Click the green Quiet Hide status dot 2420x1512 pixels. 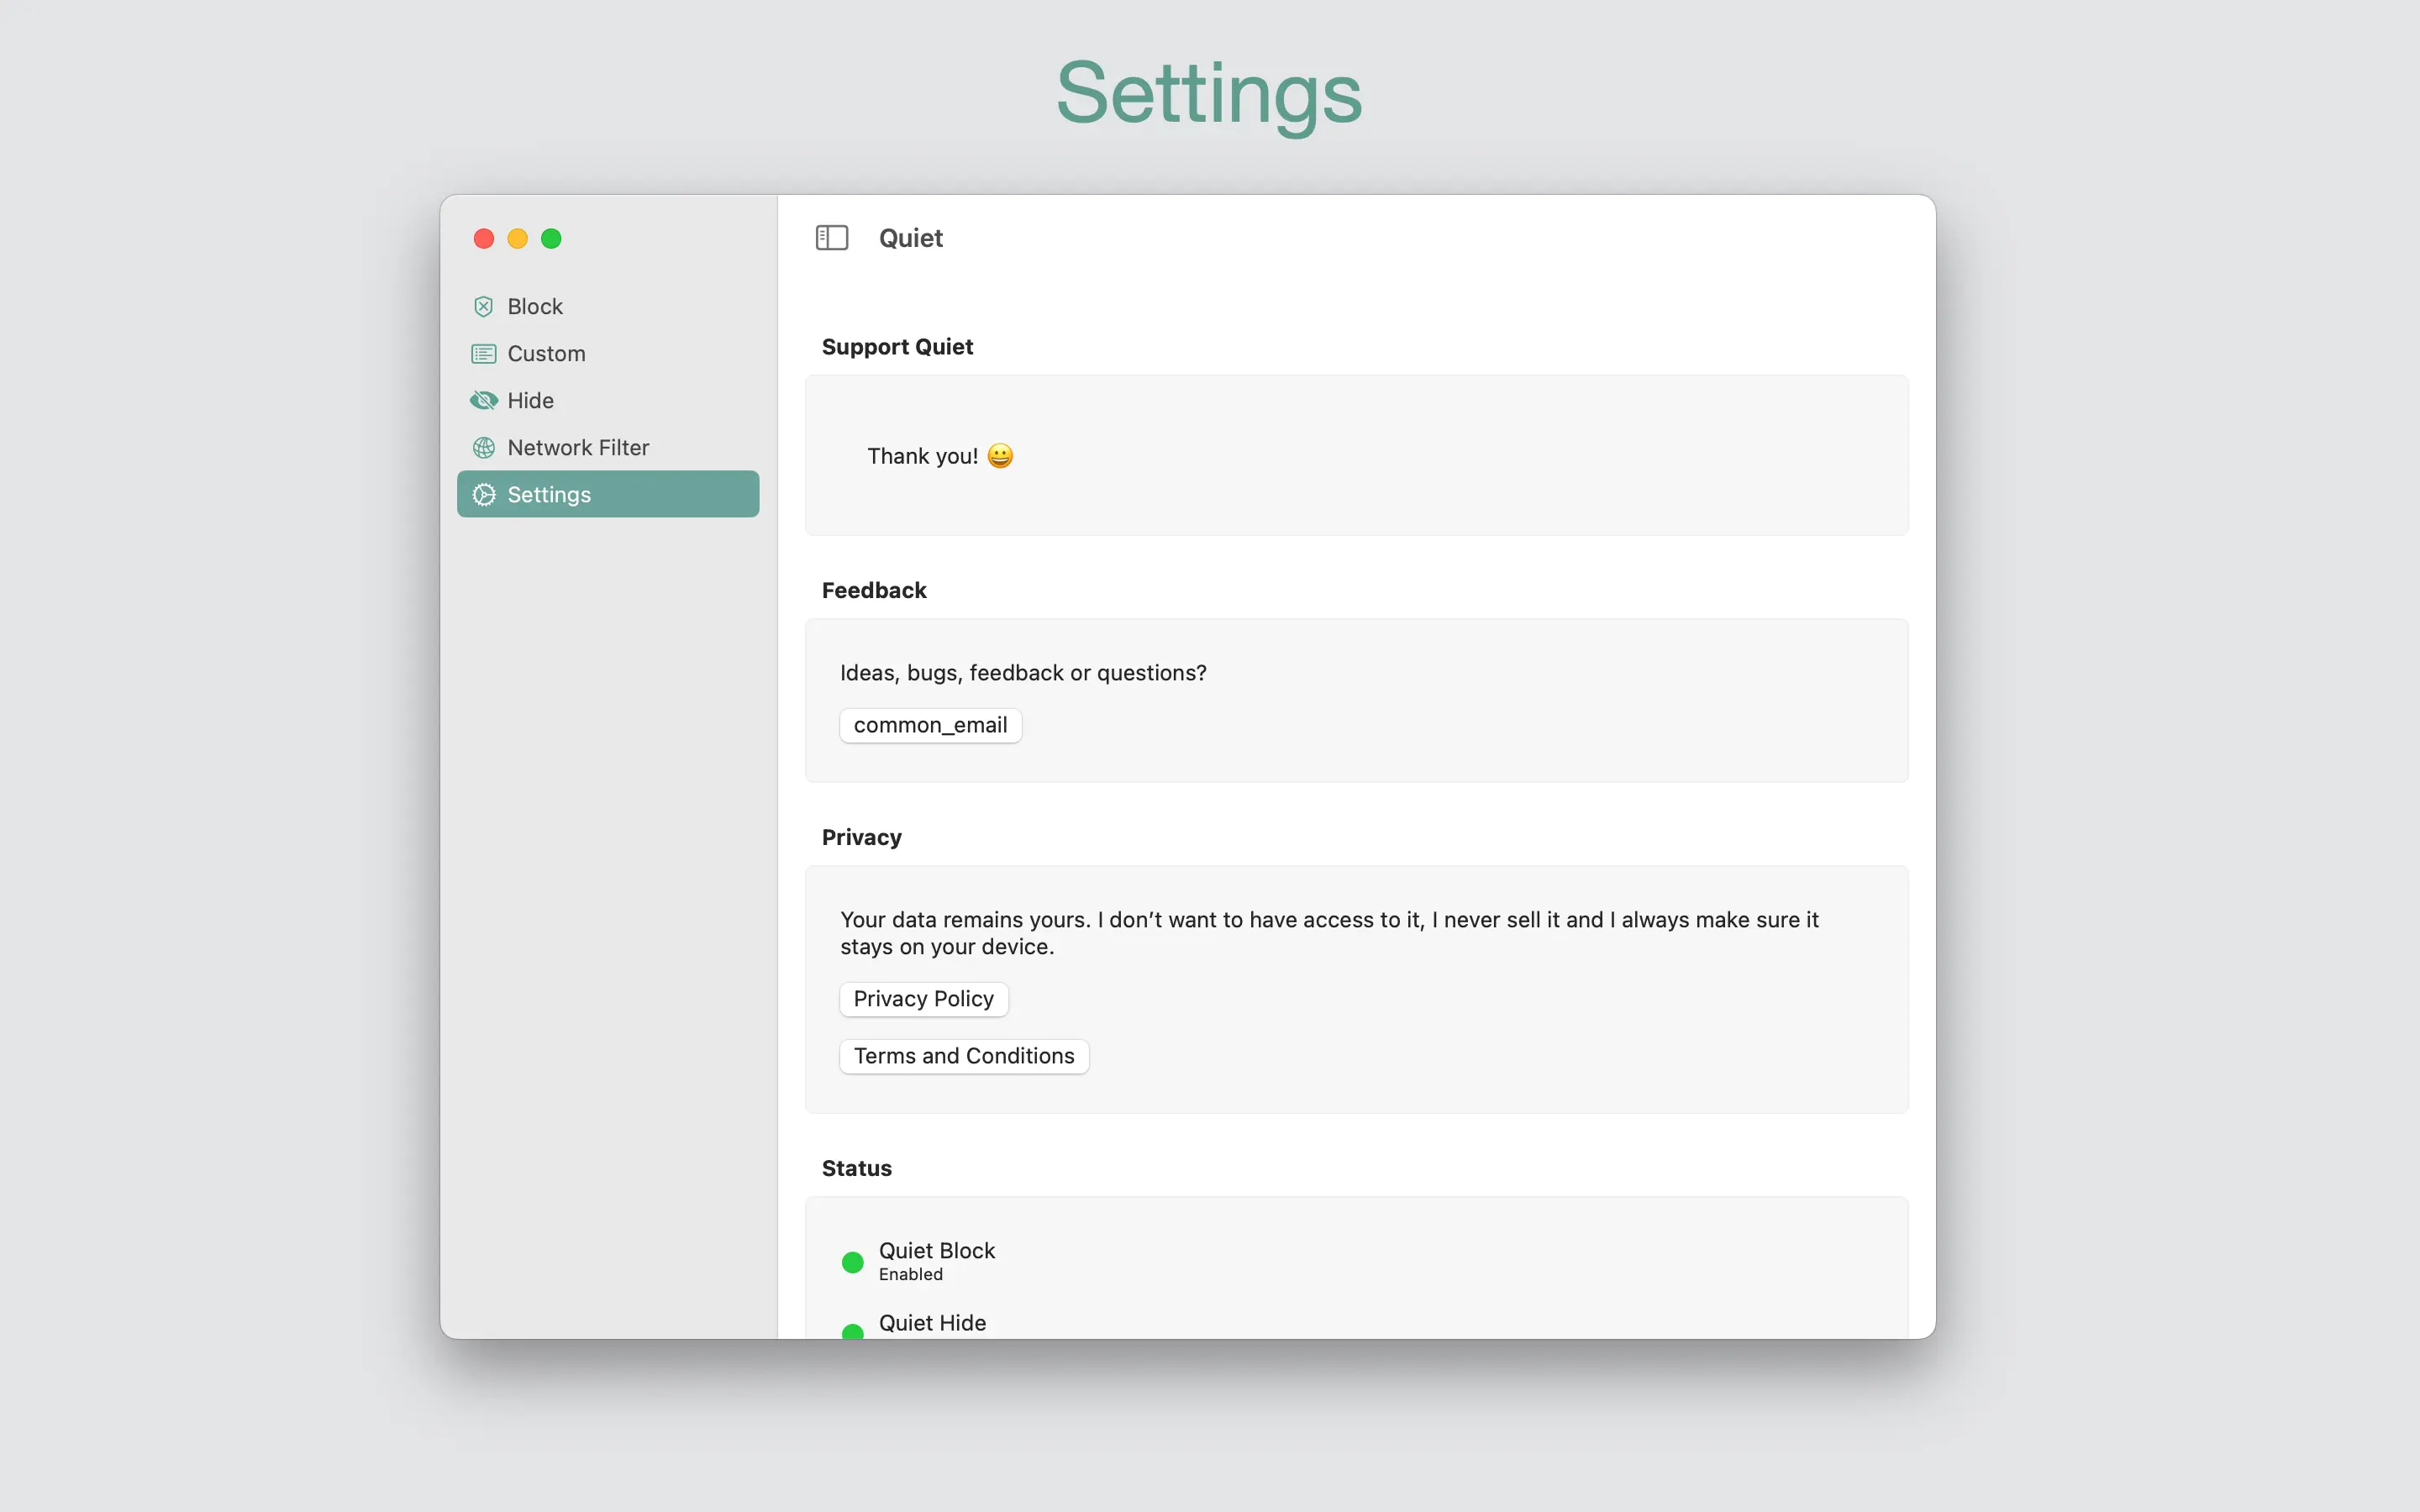pos(852,1331)
